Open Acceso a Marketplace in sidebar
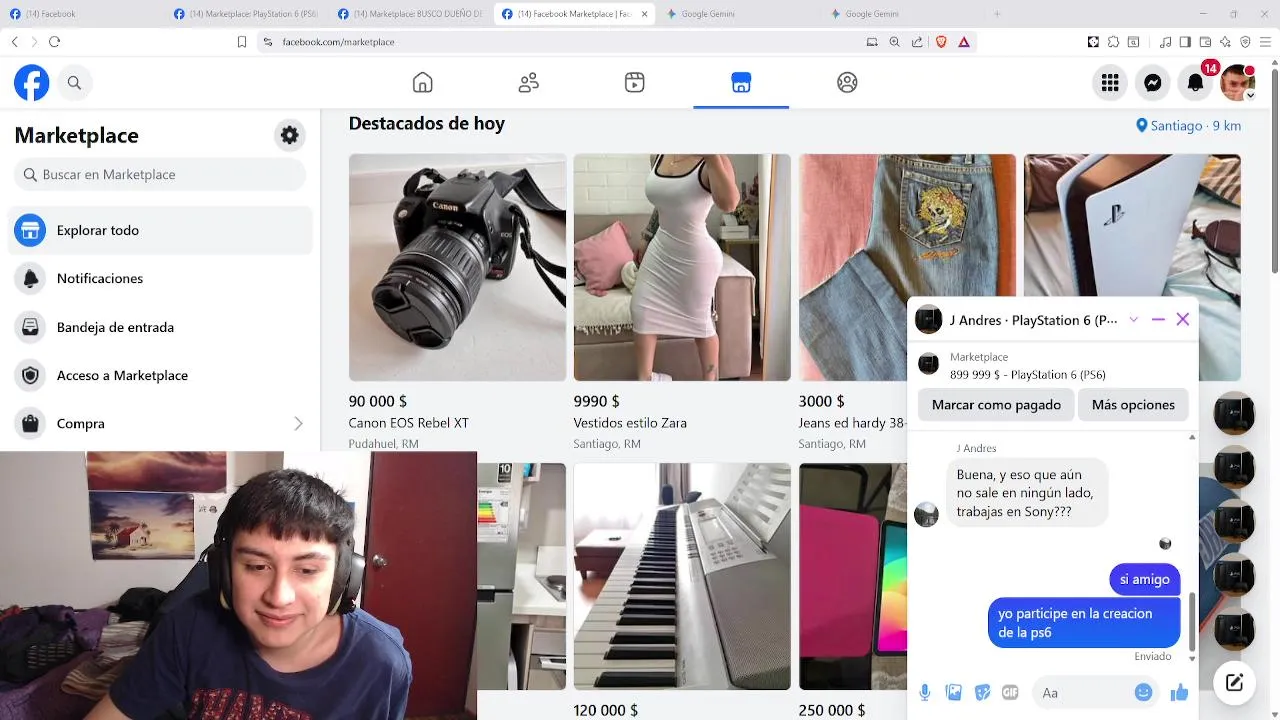The height and width of the screenshot is (720, 1280). tap(160, 375)
